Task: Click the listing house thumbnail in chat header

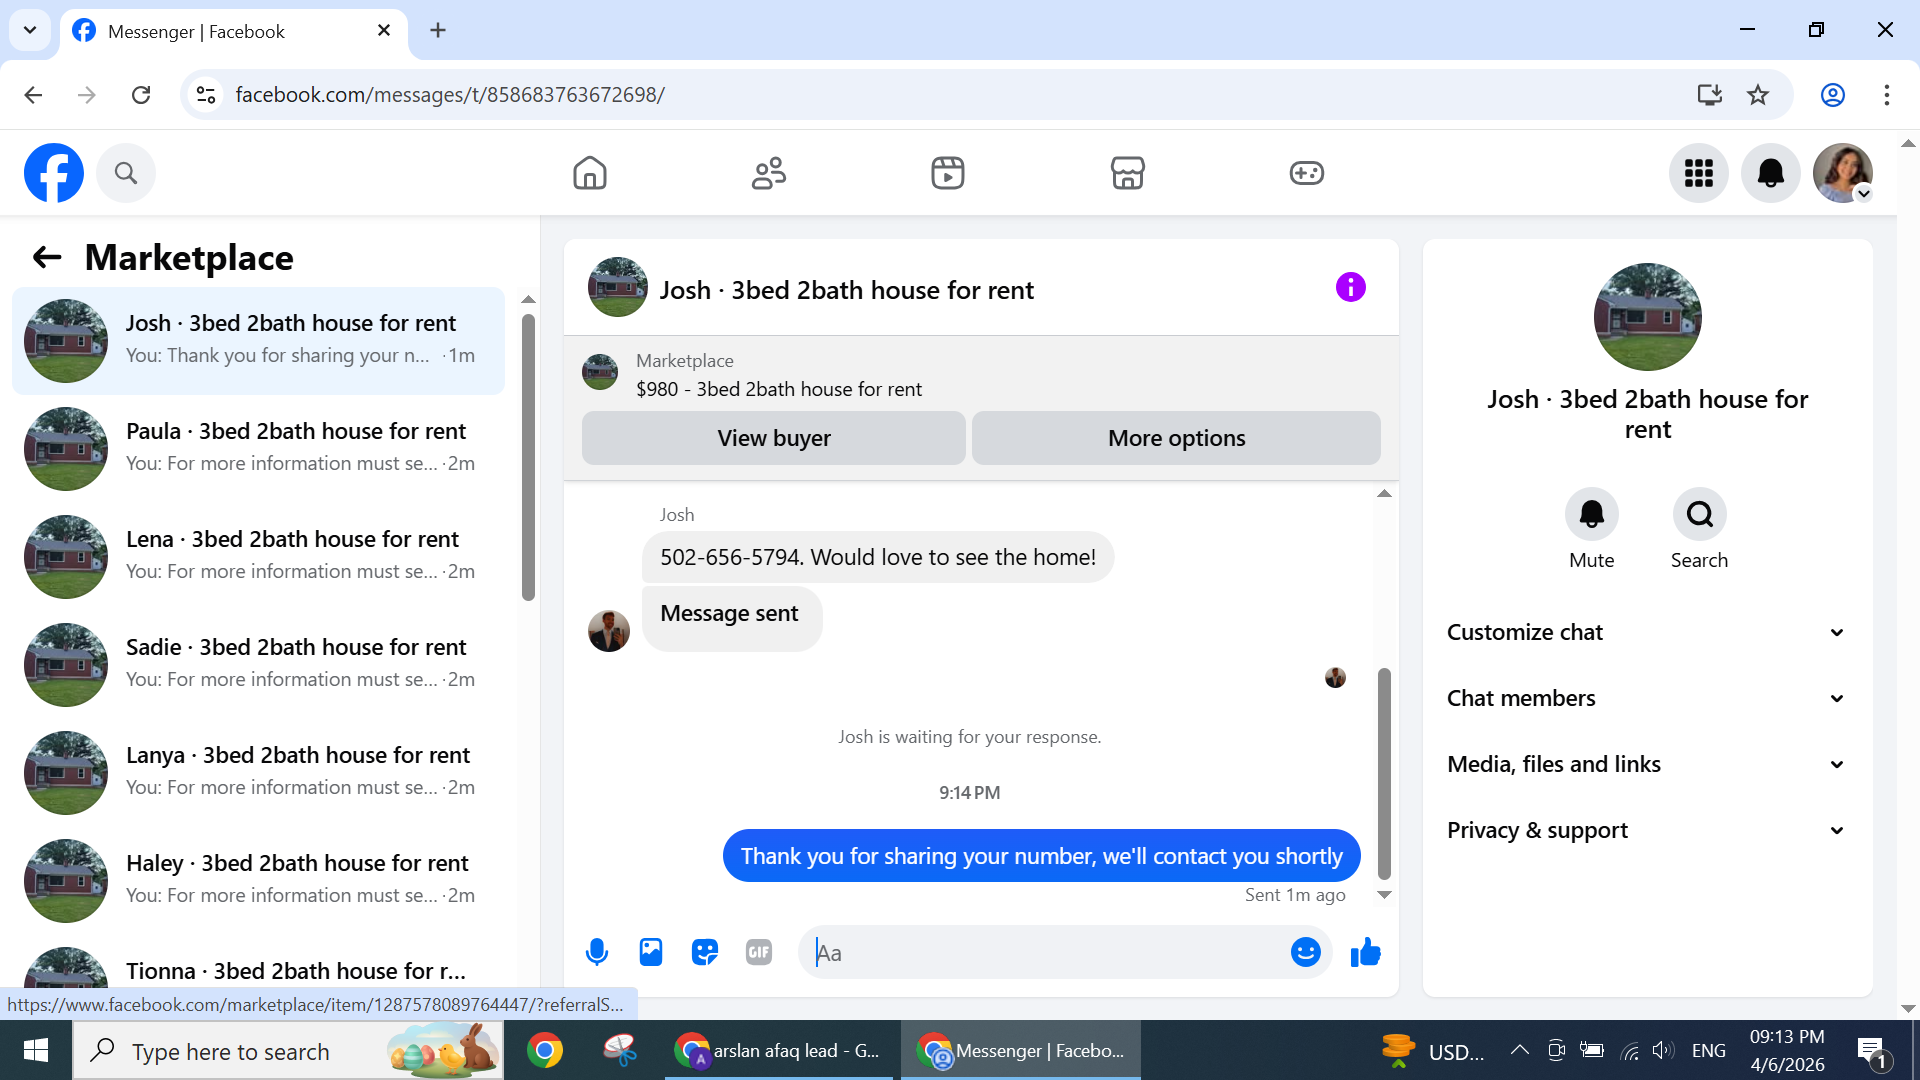Action: [x=617, y=287]
